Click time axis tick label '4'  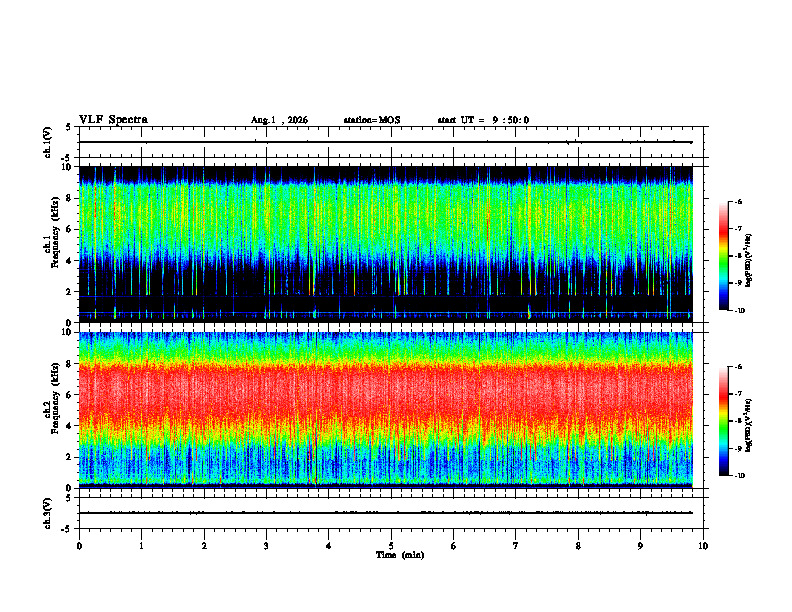click(x=329, y=546)
